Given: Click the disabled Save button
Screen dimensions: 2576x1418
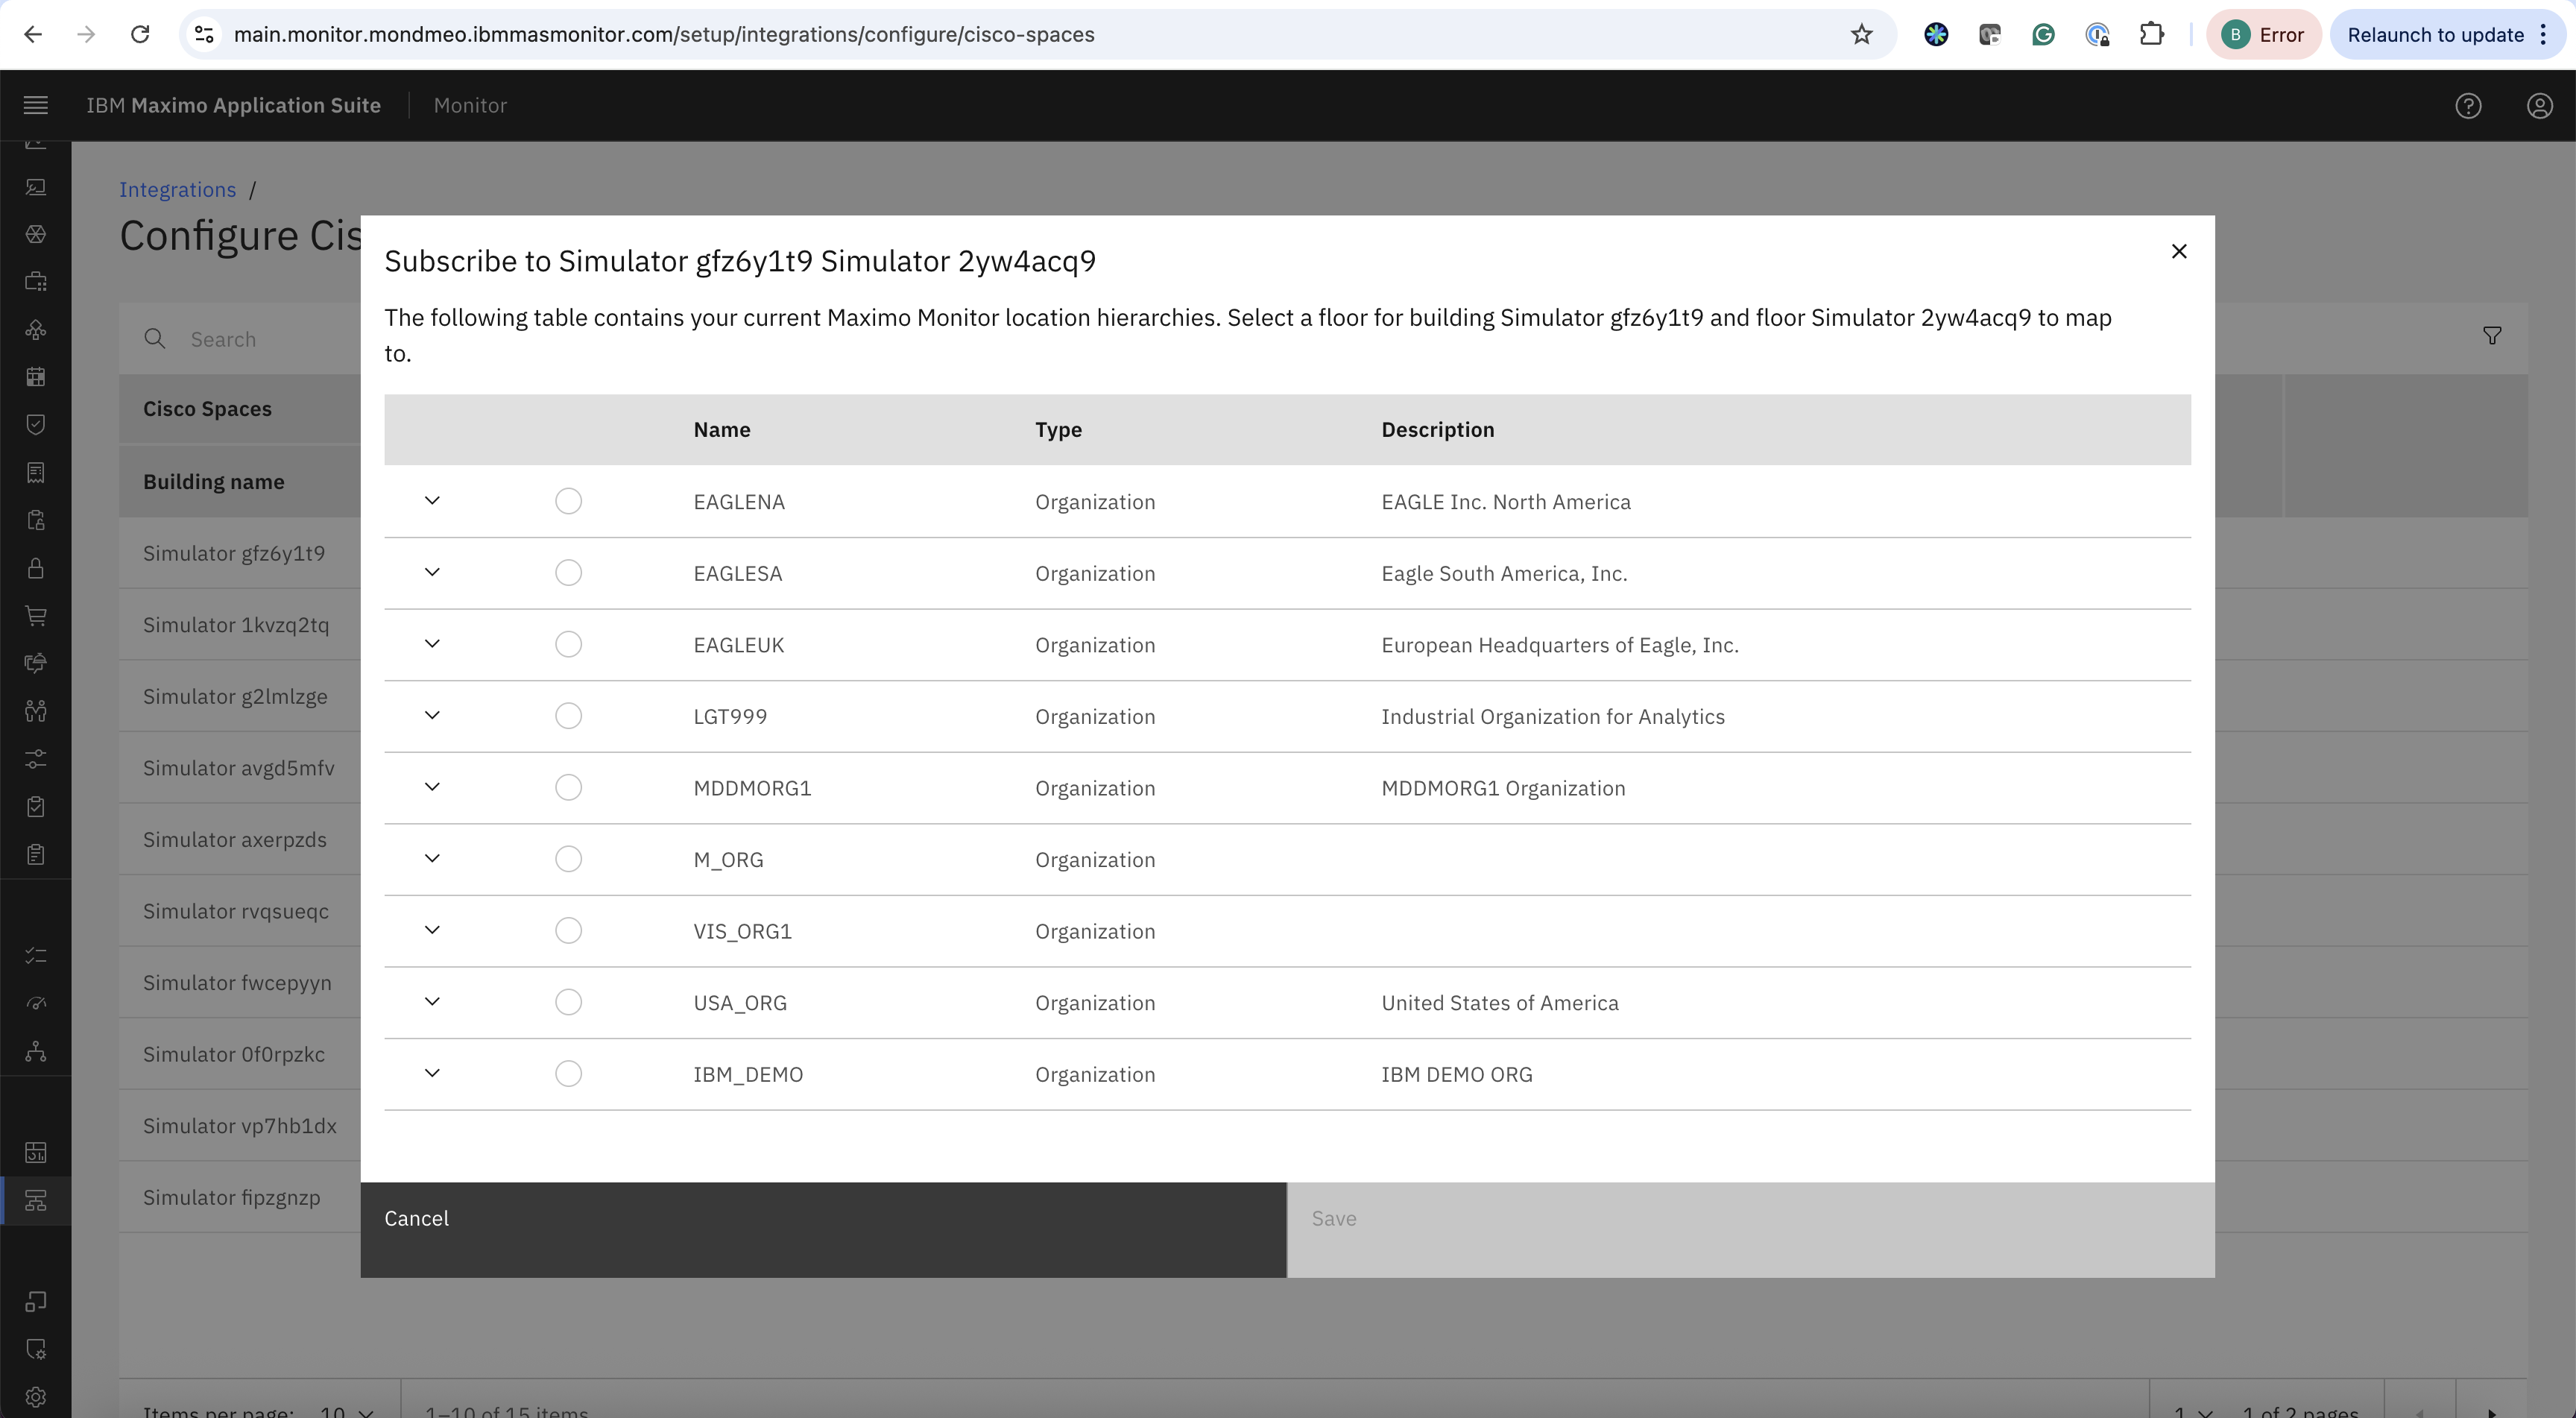Looking at the screenshot, I should (1751, 1230).
